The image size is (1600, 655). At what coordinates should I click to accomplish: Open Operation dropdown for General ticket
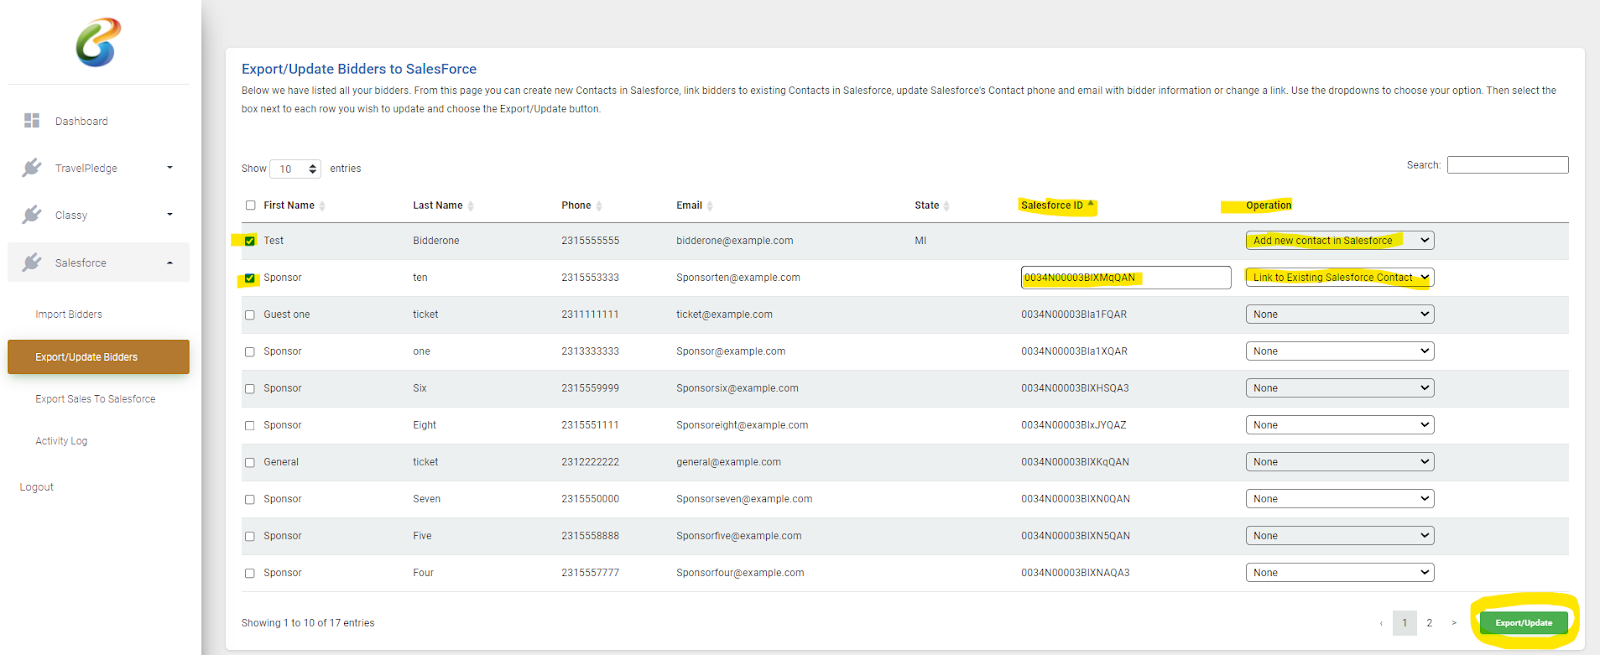[1340, 462]
